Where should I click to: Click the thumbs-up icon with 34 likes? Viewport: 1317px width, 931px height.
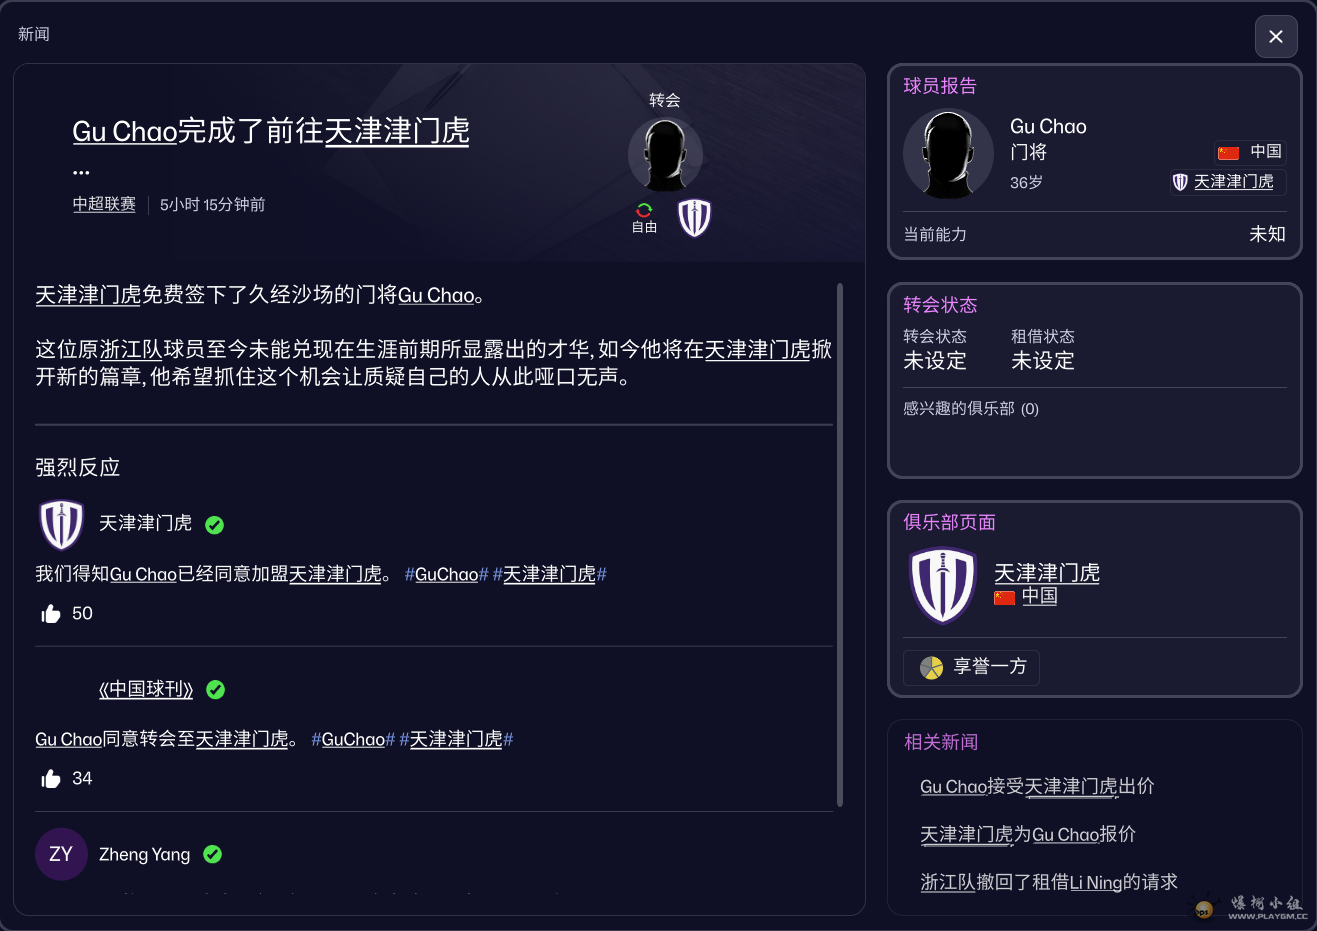[x=51, y=779]
